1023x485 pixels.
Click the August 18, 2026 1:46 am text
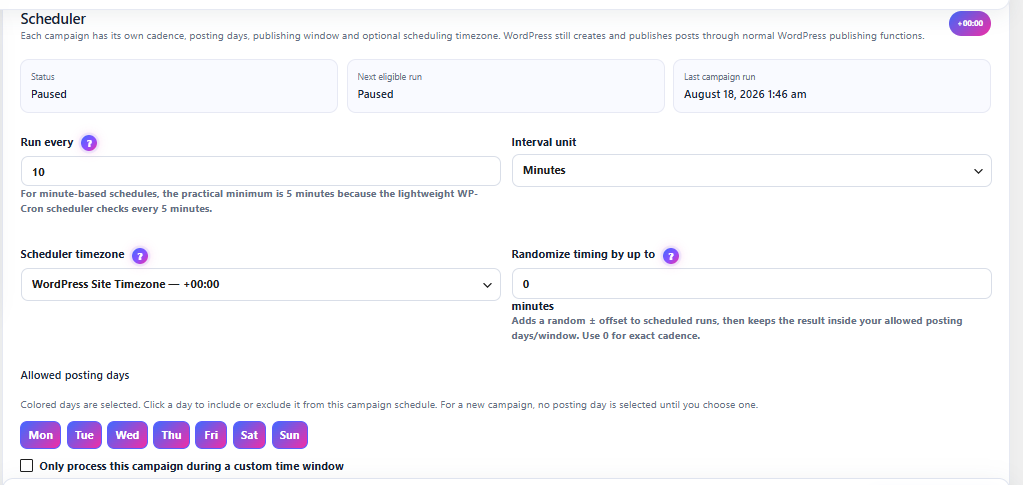tap(745, 94)
